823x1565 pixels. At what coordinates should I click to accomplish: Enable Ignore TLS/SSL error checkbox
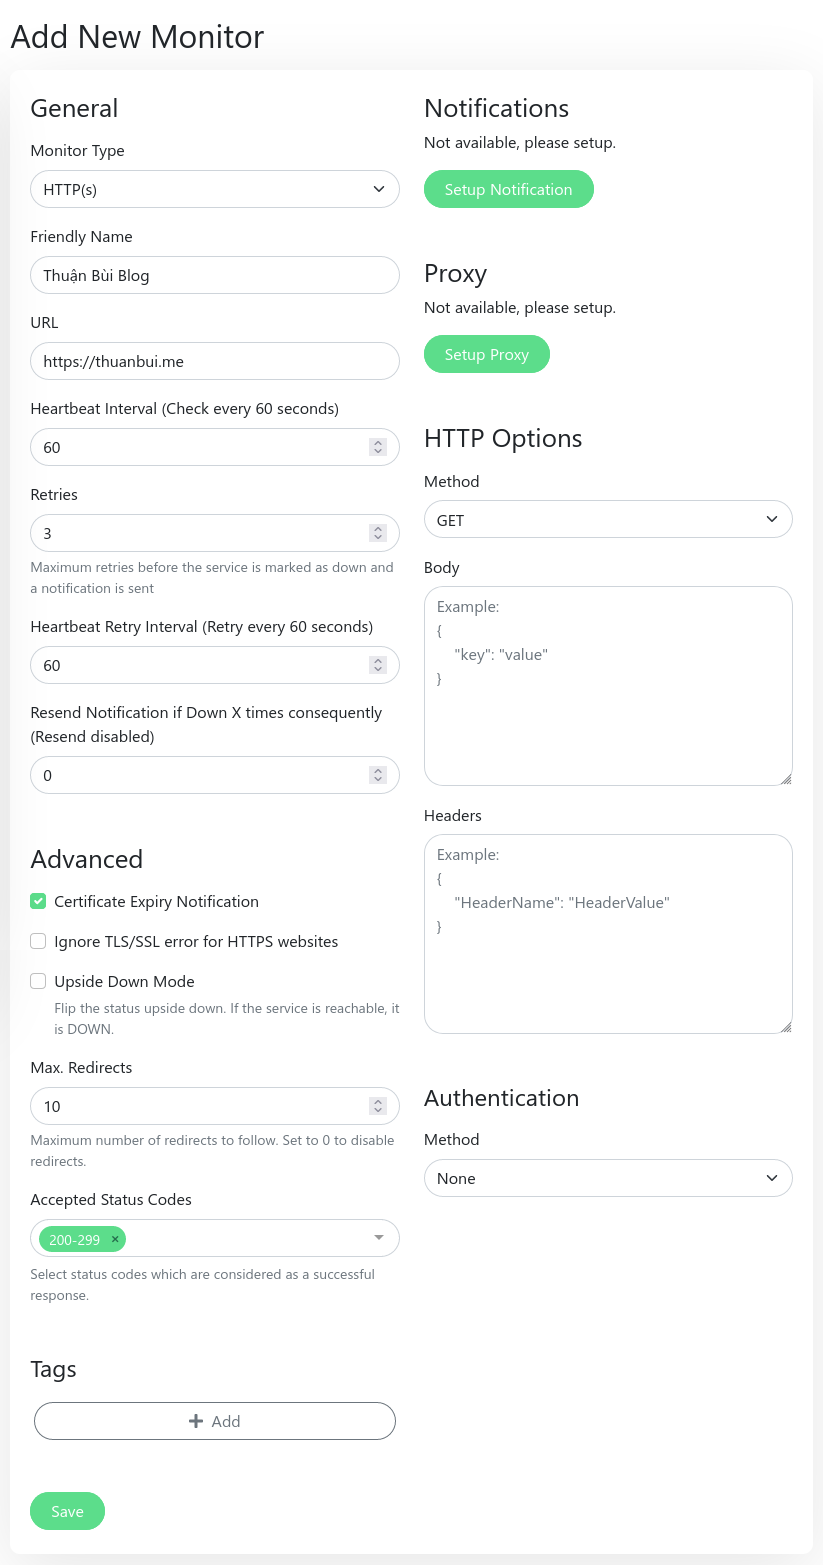pos(38,941)
